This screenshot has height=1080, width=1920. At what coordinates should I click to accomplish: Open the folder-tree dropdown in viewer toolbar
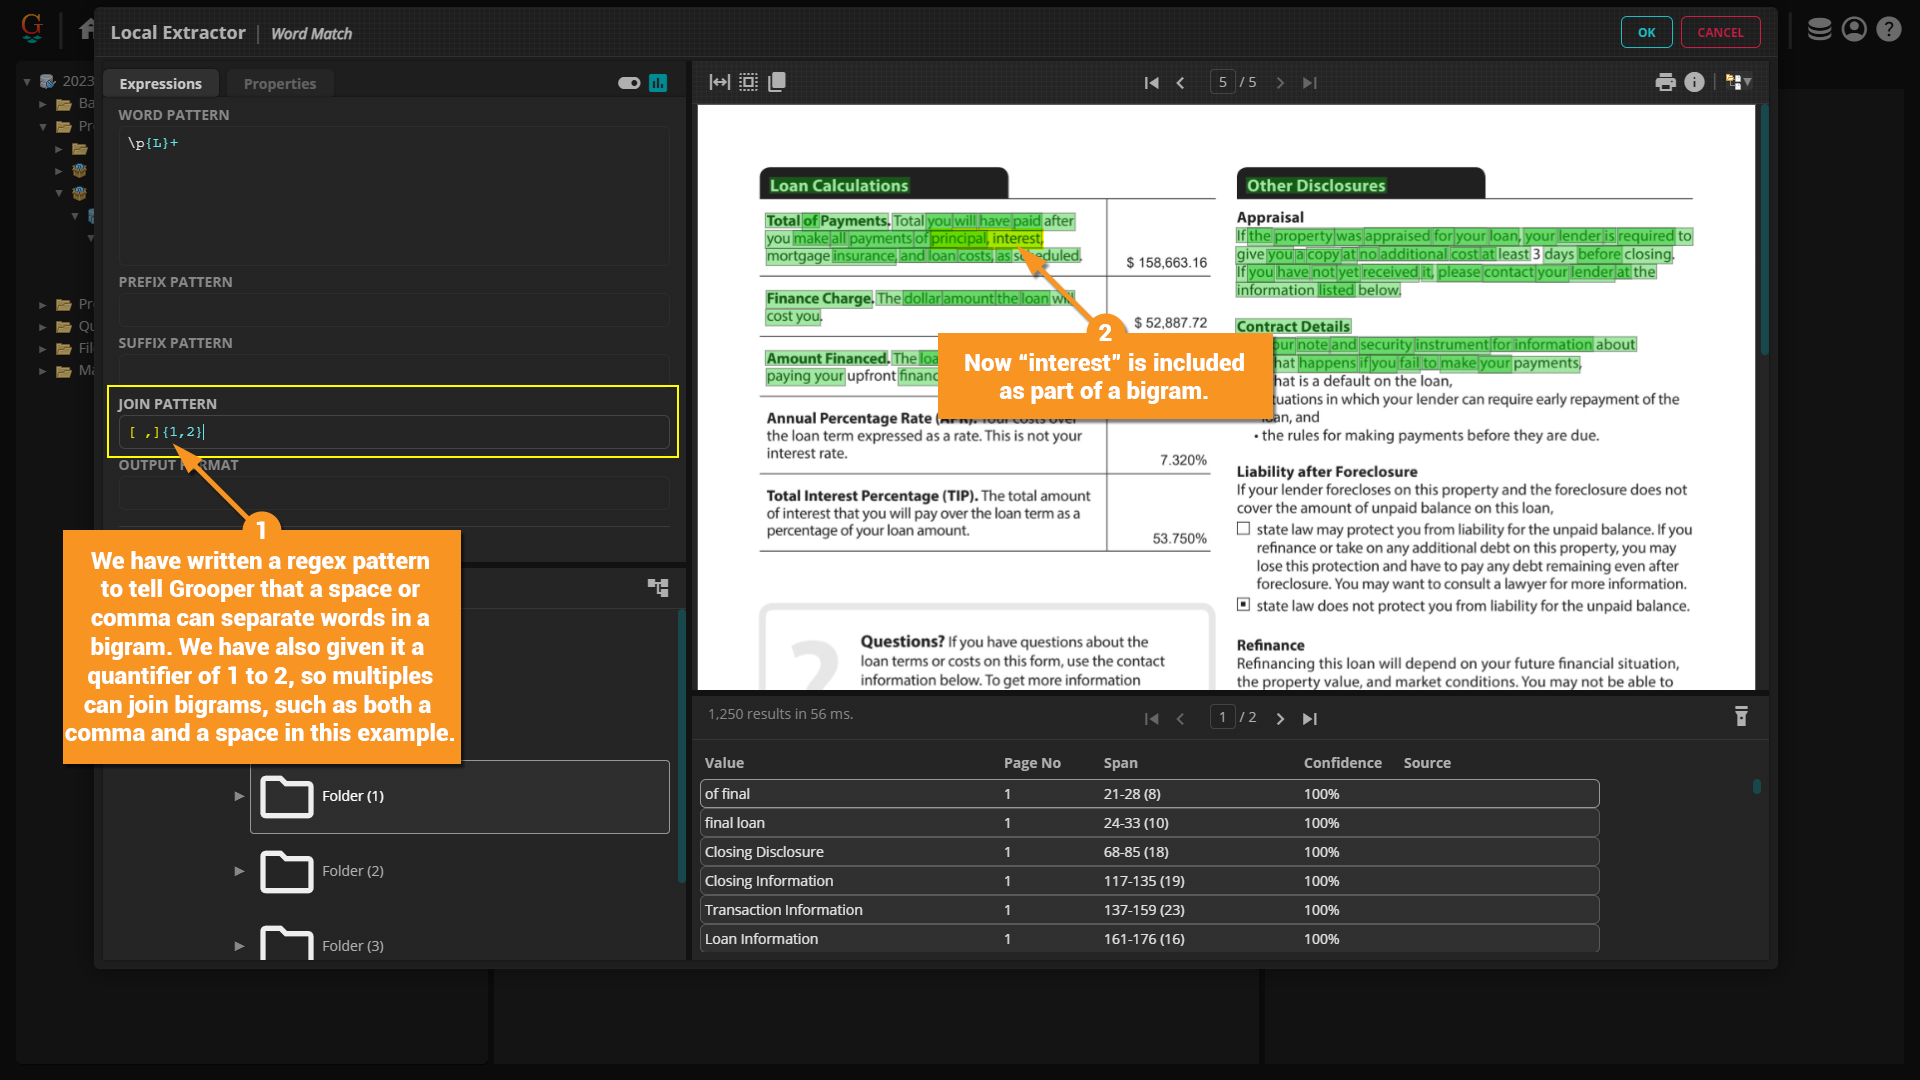pos(1739,82)
